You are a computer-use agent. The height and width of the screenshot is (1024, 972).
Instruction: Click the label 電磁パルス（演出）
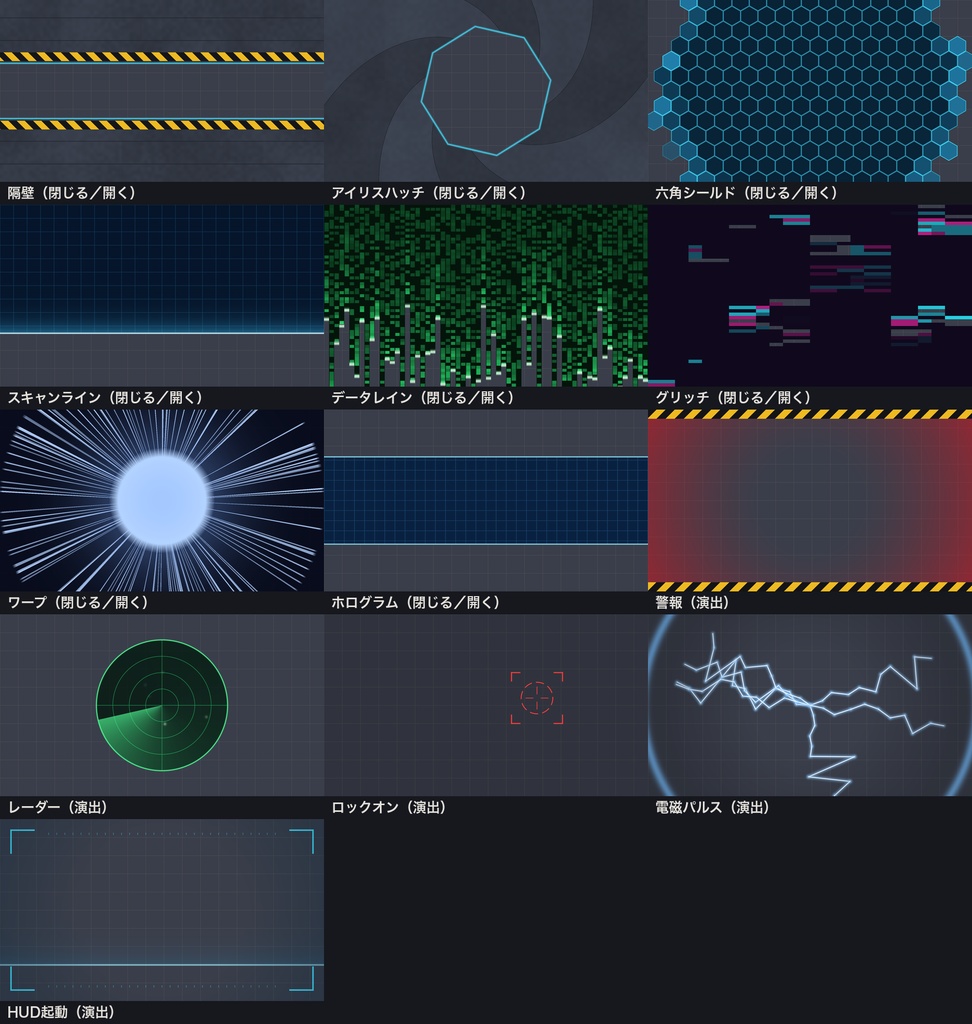713,808
